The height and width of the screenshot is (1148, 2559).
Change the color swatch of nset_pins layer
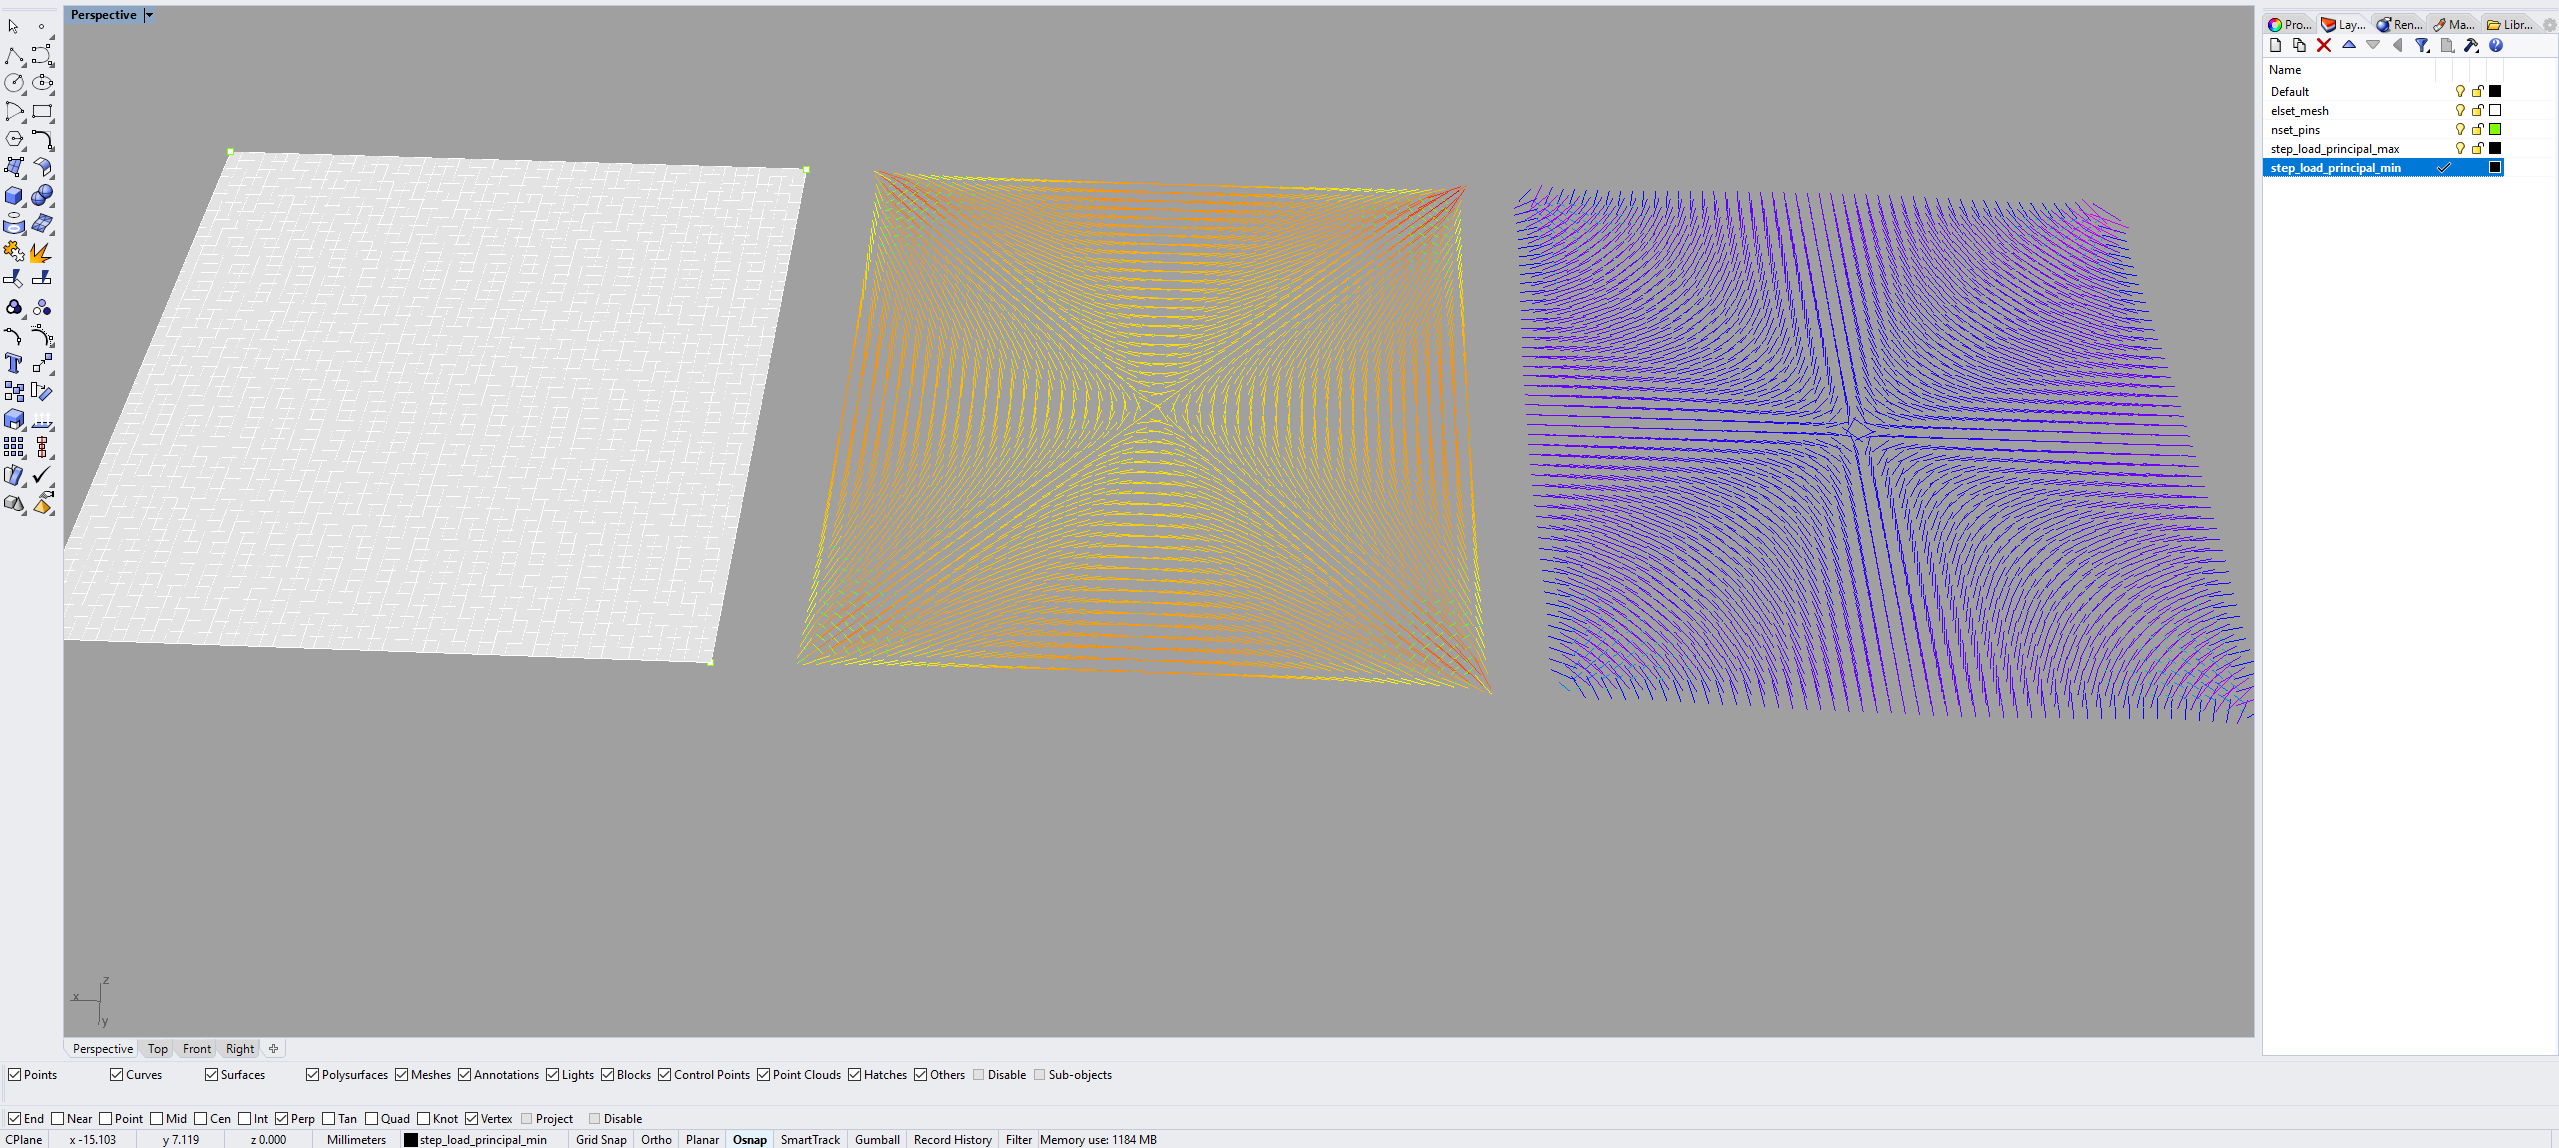tap(2495, 129)
